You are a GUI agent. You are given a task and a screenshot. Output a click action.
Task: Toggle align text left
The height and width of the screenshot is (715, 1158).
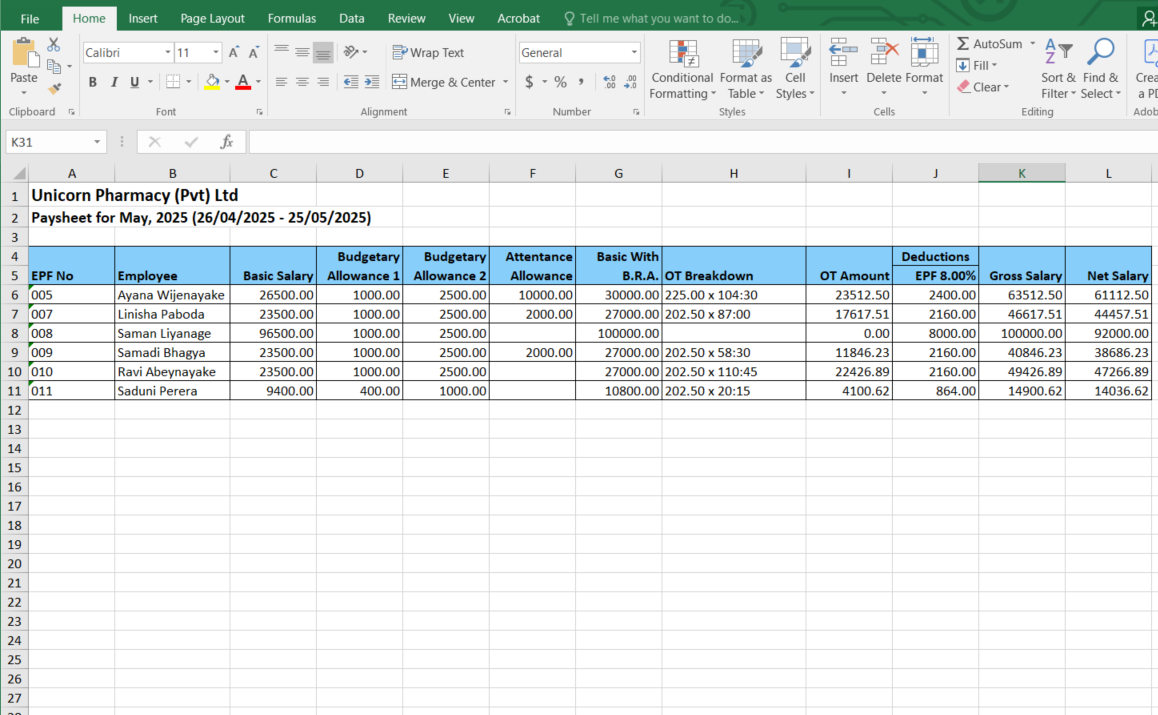[281, 82]
